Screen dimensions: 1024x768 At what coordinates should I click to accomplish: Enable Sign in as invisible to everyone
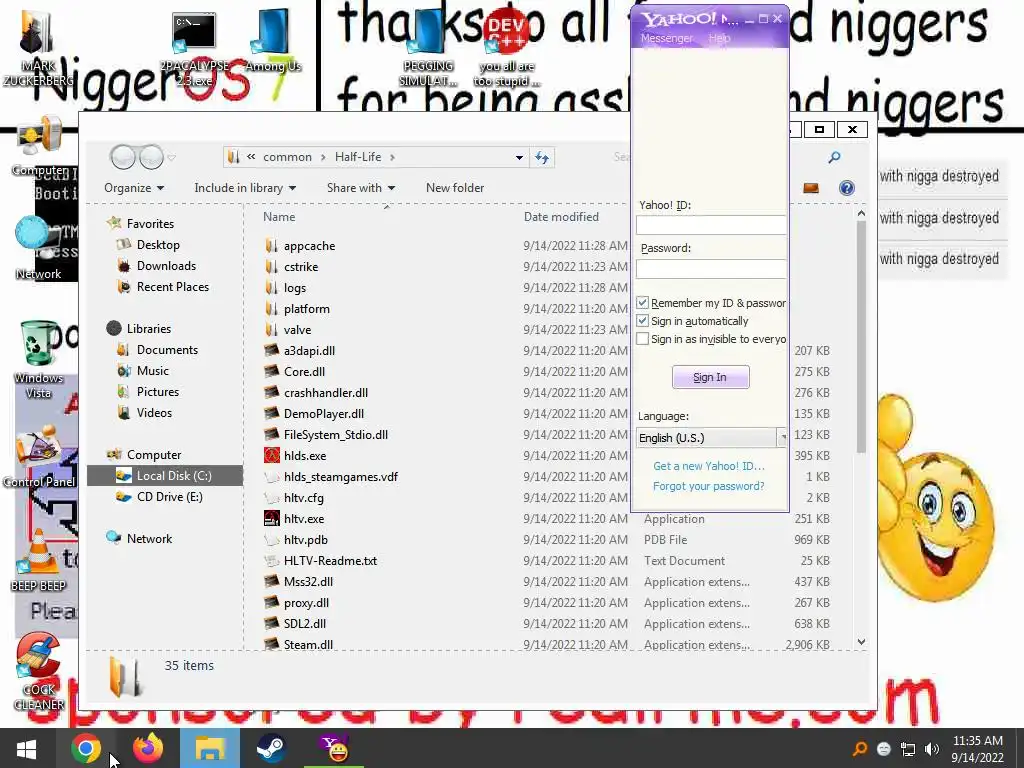[x=643, y=339]
